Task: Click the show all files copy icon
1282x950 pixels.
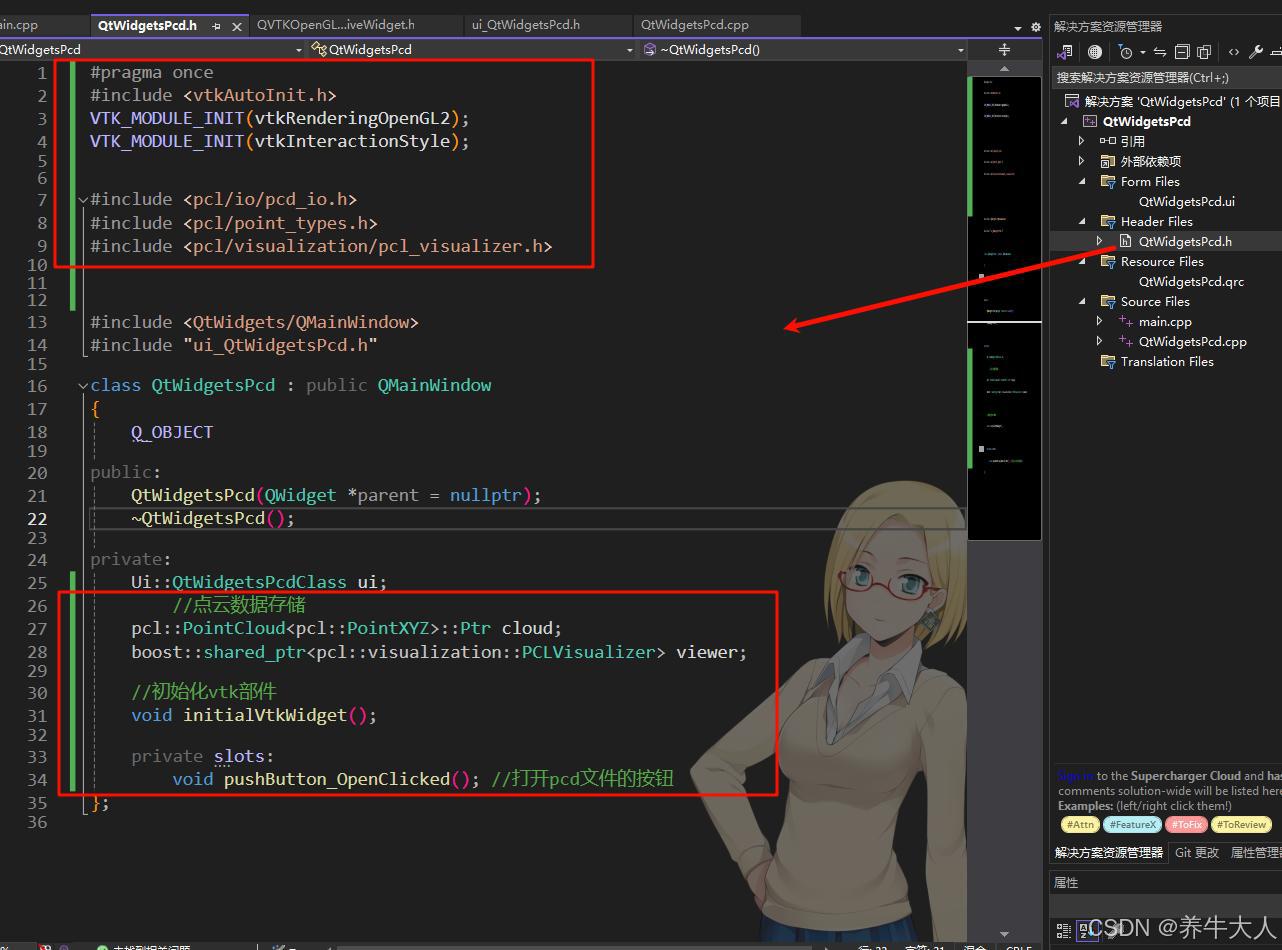Action: (1204, 52)
